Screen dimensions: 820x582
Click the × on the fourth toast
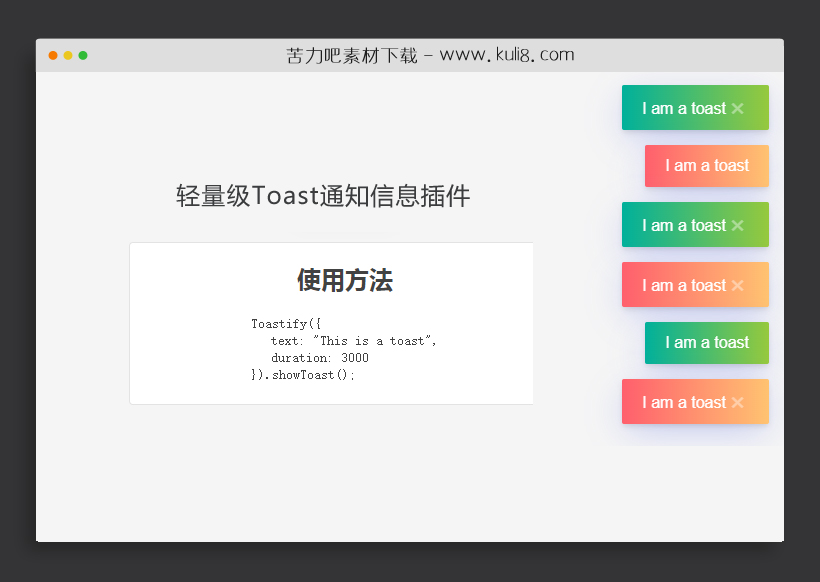[737, 285]
